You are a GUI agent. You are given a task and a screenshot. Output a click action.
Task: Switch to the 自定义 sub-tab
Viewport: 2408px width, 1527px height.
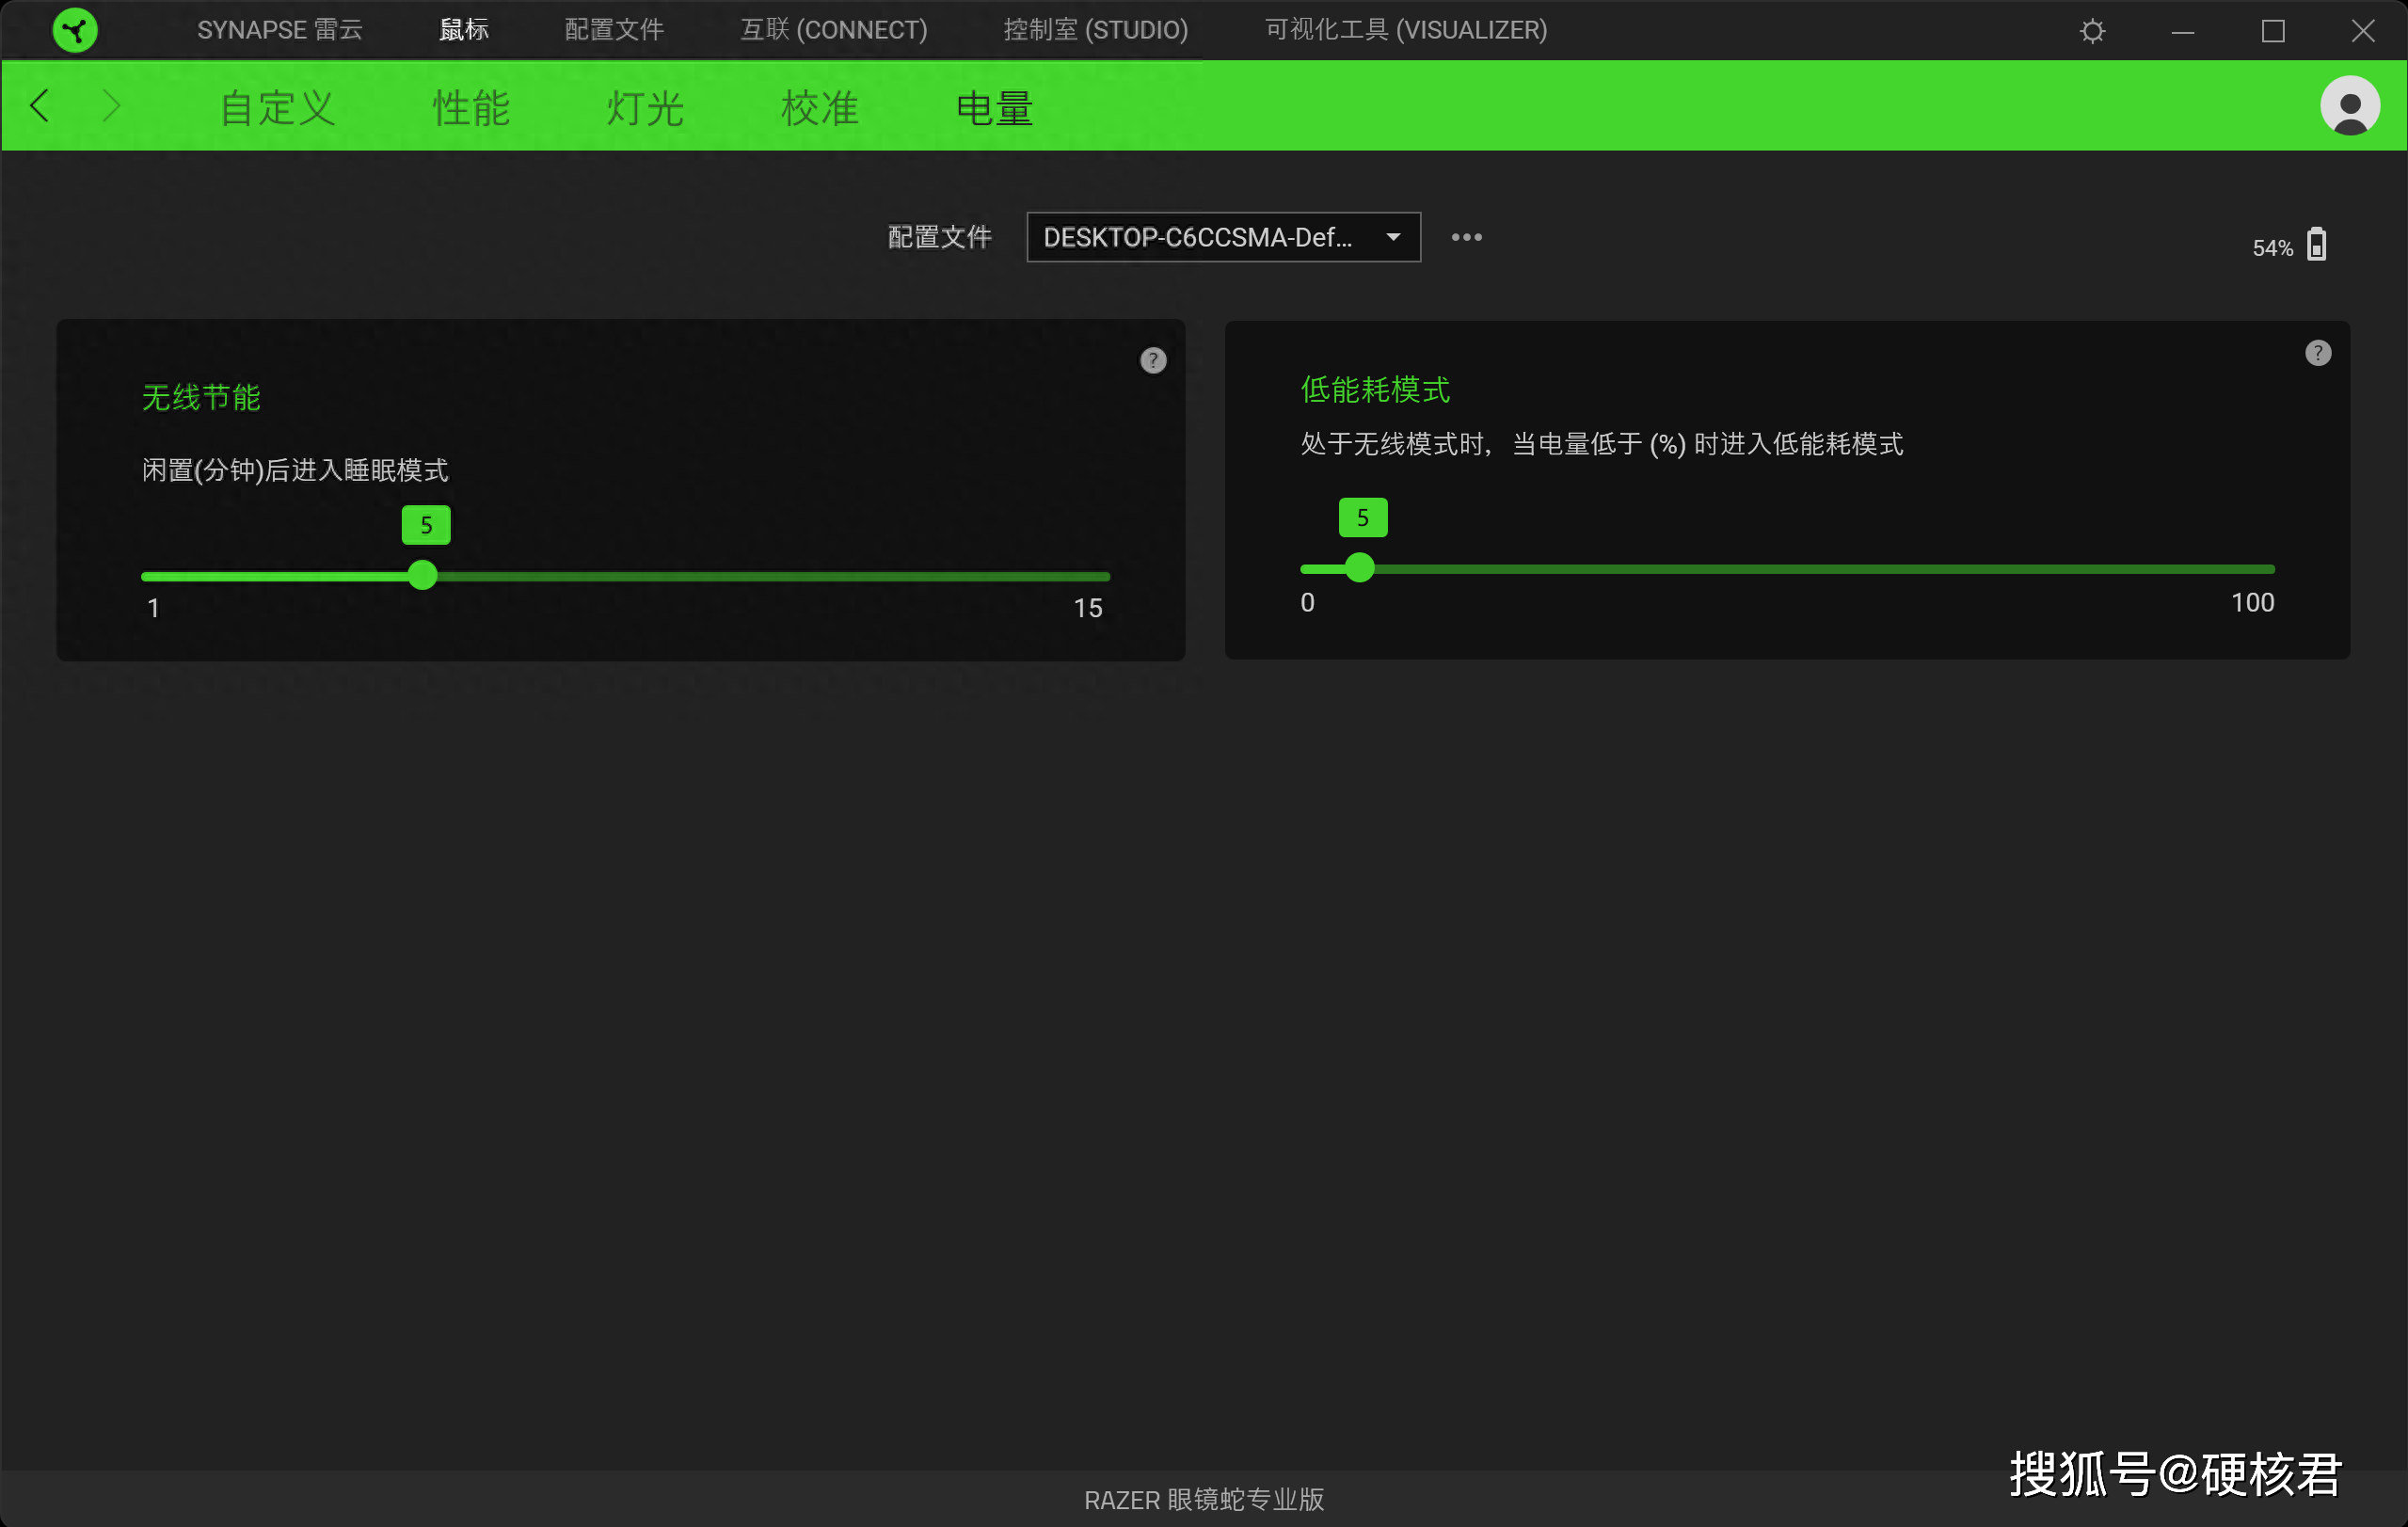[x=277, y=107]
